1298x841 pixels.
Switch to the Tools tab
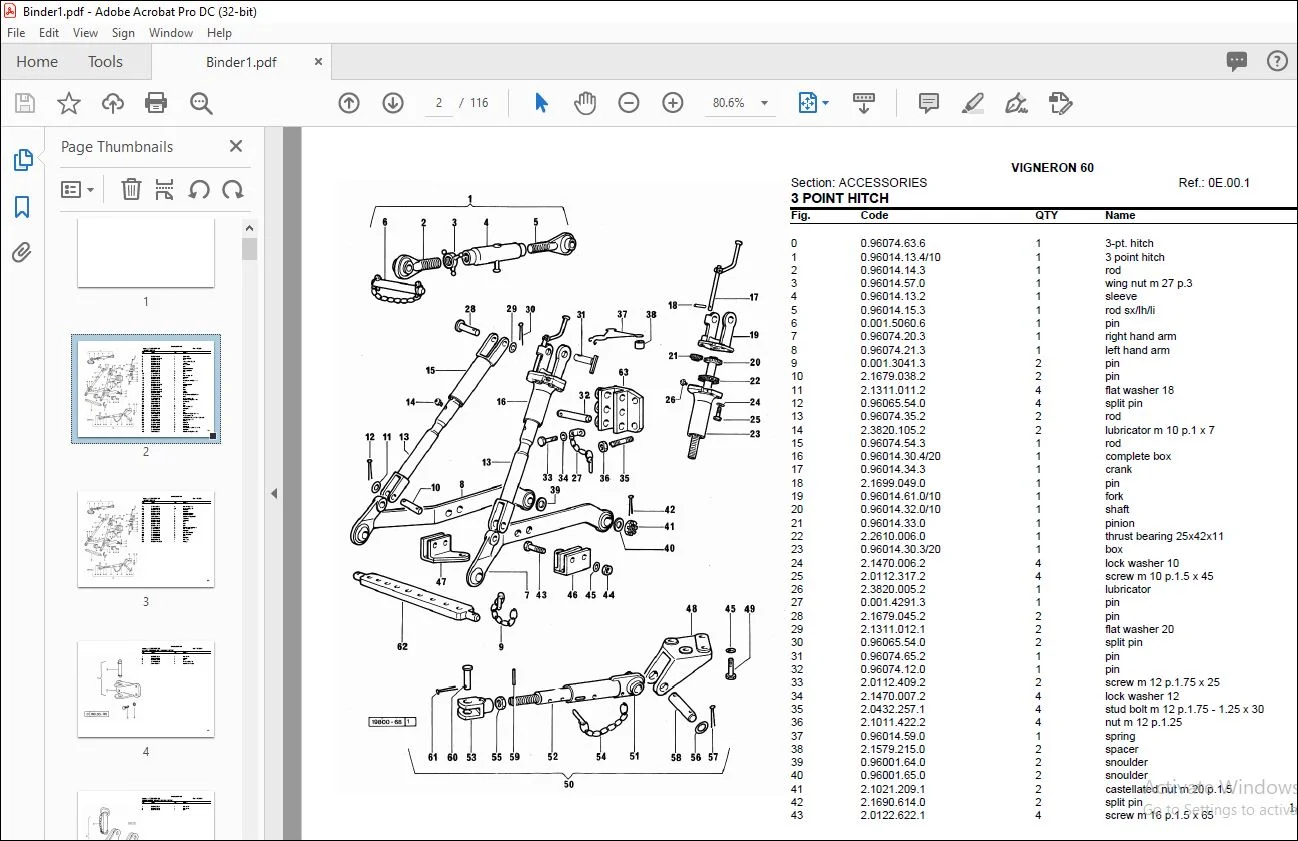pyautogui.click(x=105, y=62)
